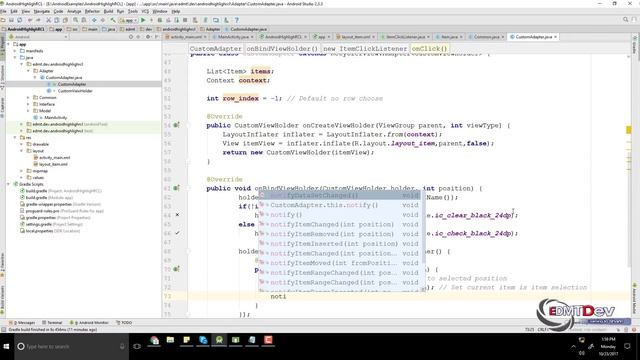640x360 pixels.
Task: Click the taskbar search box
Action: 71,347
